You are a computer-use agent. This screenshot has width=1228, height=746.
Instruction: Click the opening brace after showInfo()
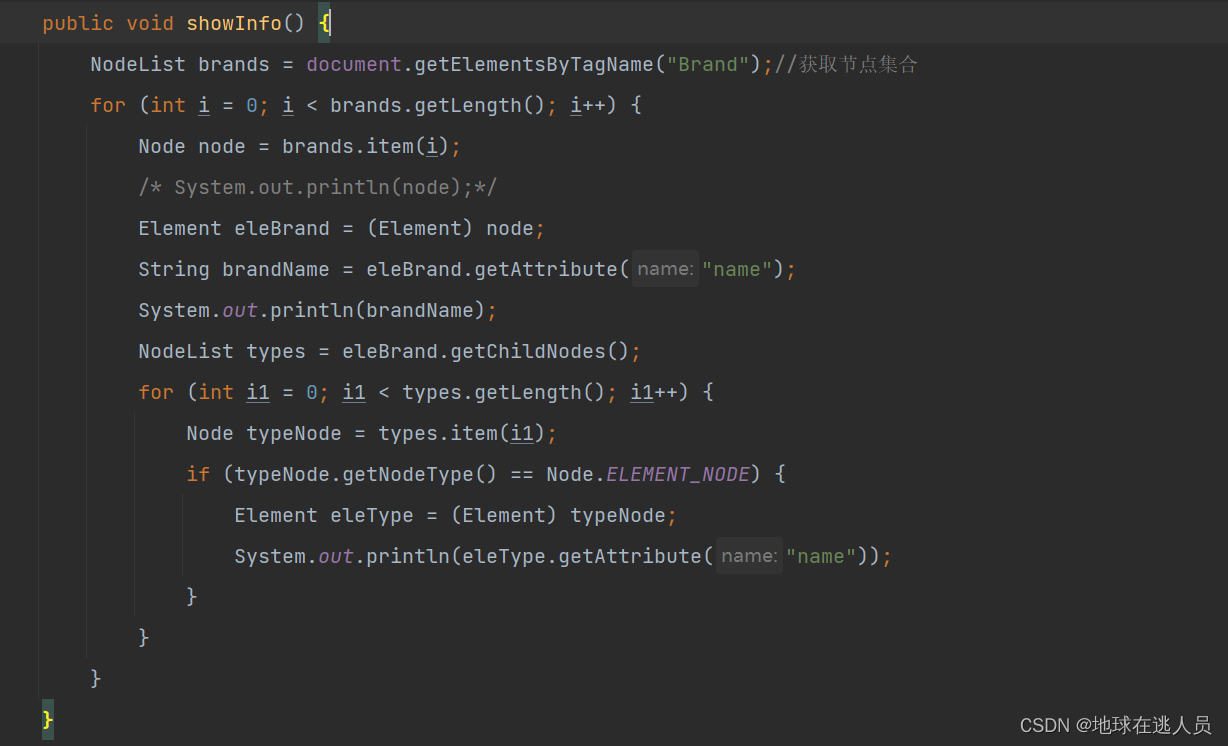click(324, 22)
